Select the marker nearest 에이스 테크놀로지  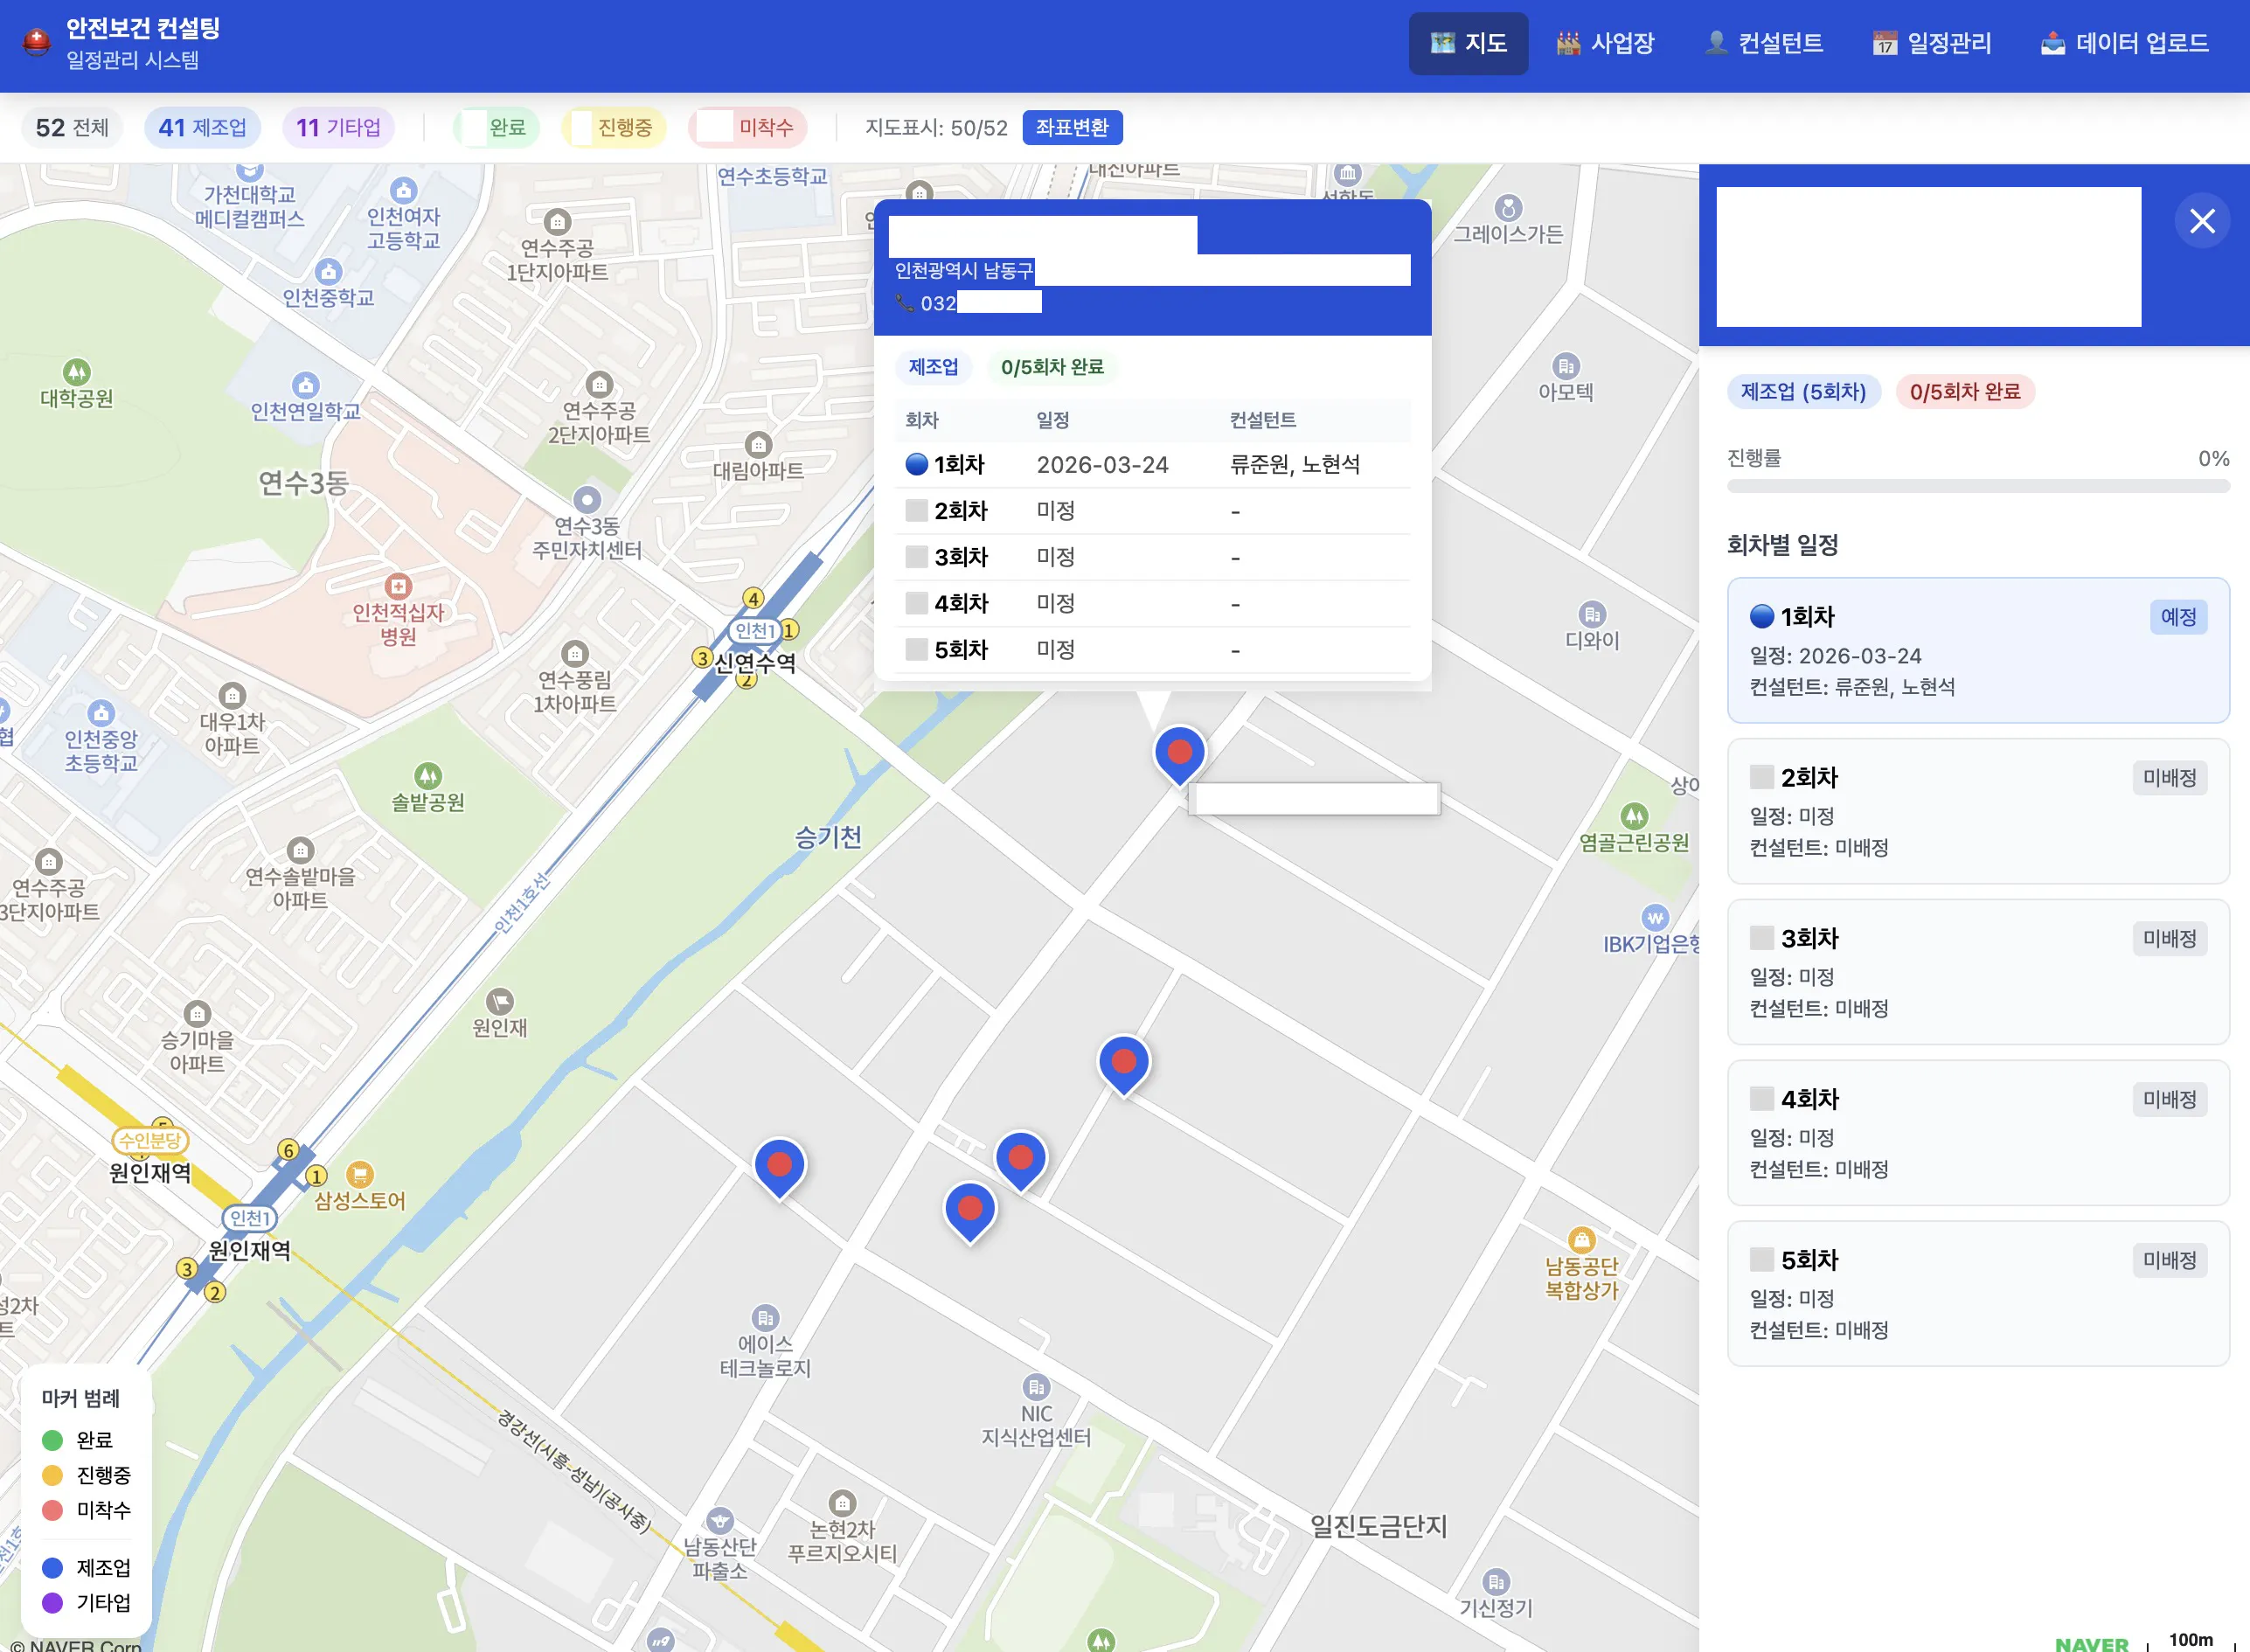[780, 1168]
